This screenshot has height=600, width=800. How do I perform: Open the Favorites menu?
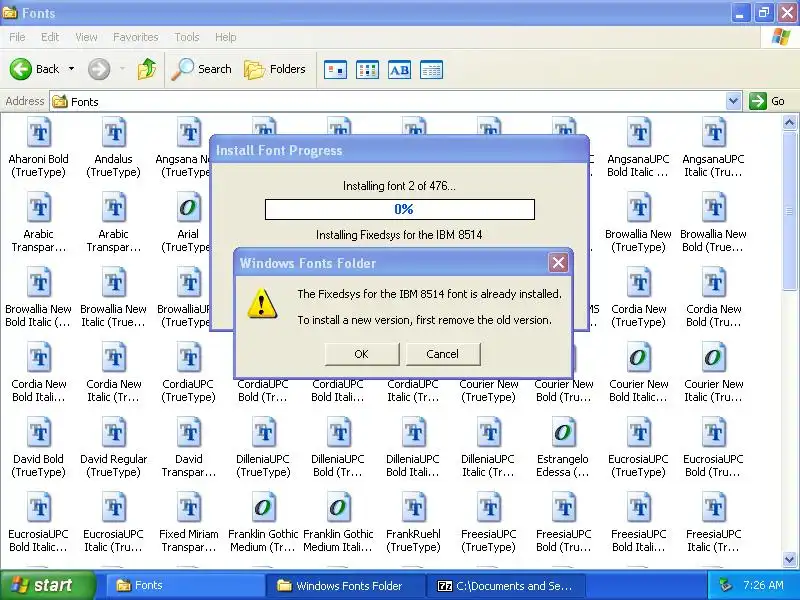(x=136, y=37)
